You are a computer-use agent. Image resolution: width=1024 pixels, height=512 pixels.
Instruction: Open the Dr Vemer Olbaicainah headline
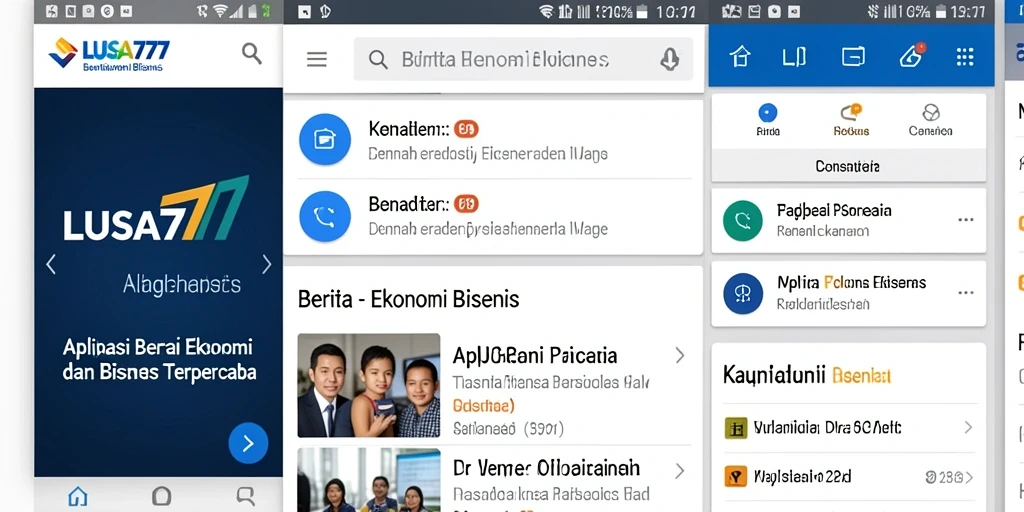(547, 468)
